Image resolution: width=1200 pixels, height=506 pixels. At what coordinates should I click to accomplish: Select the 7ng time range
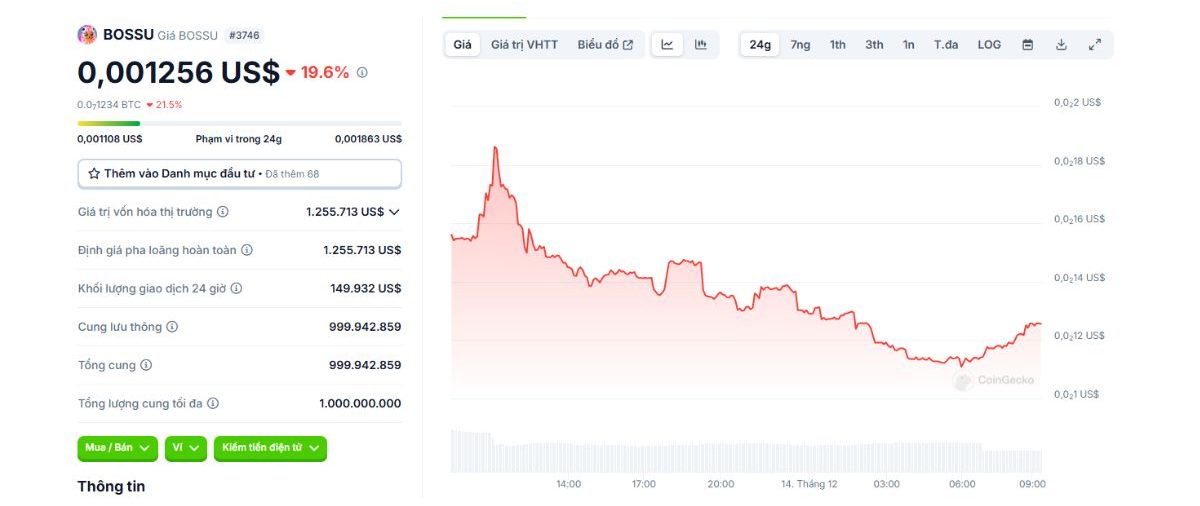tap(800, 45)
